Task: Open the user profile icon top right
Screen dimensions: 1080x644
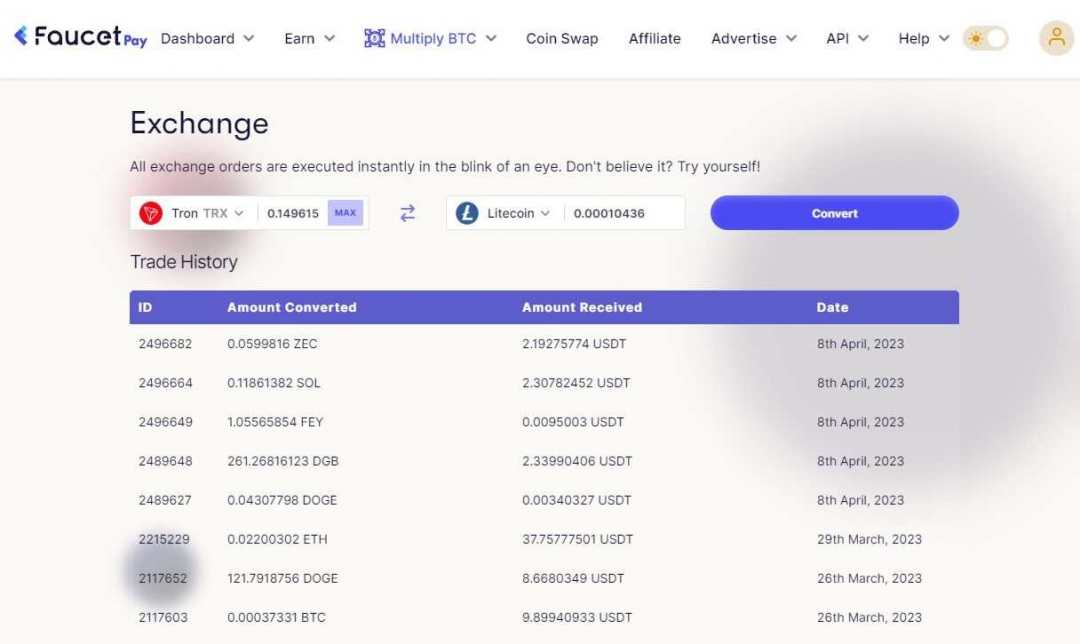Action: click(1056, 37)
